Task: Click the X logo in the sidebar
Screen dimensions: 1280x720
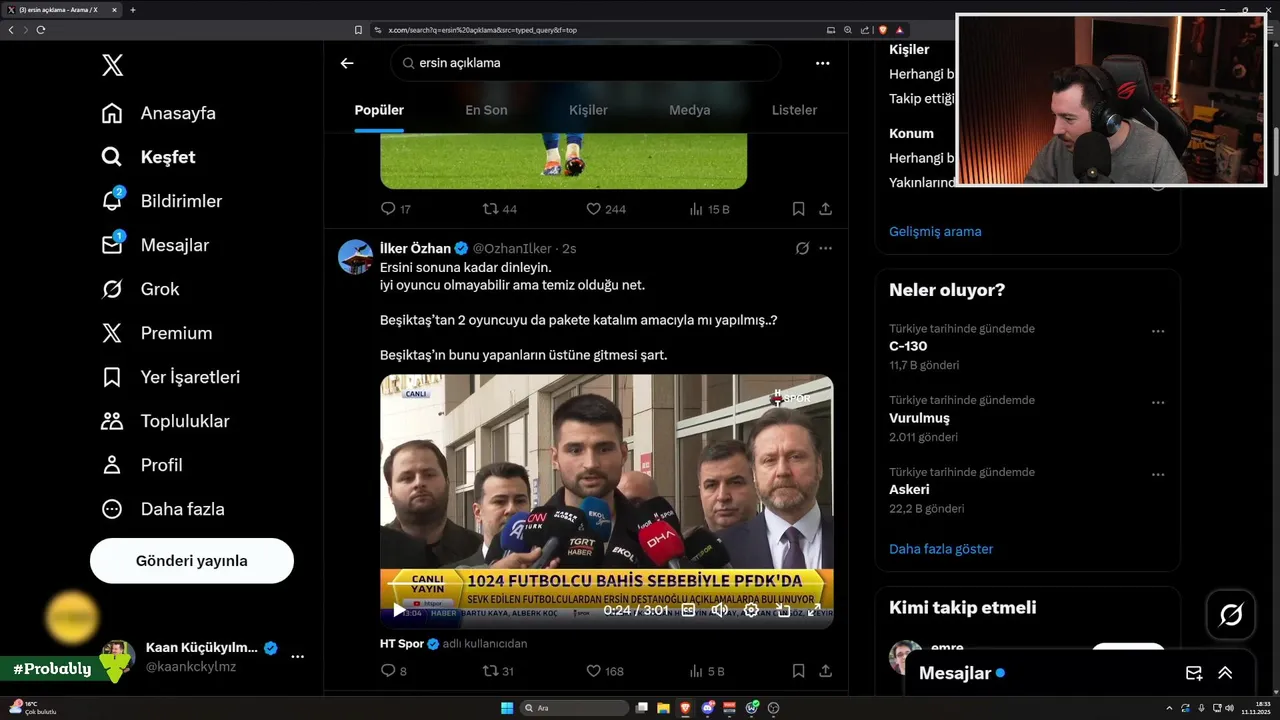Action: tap(112, 66)
